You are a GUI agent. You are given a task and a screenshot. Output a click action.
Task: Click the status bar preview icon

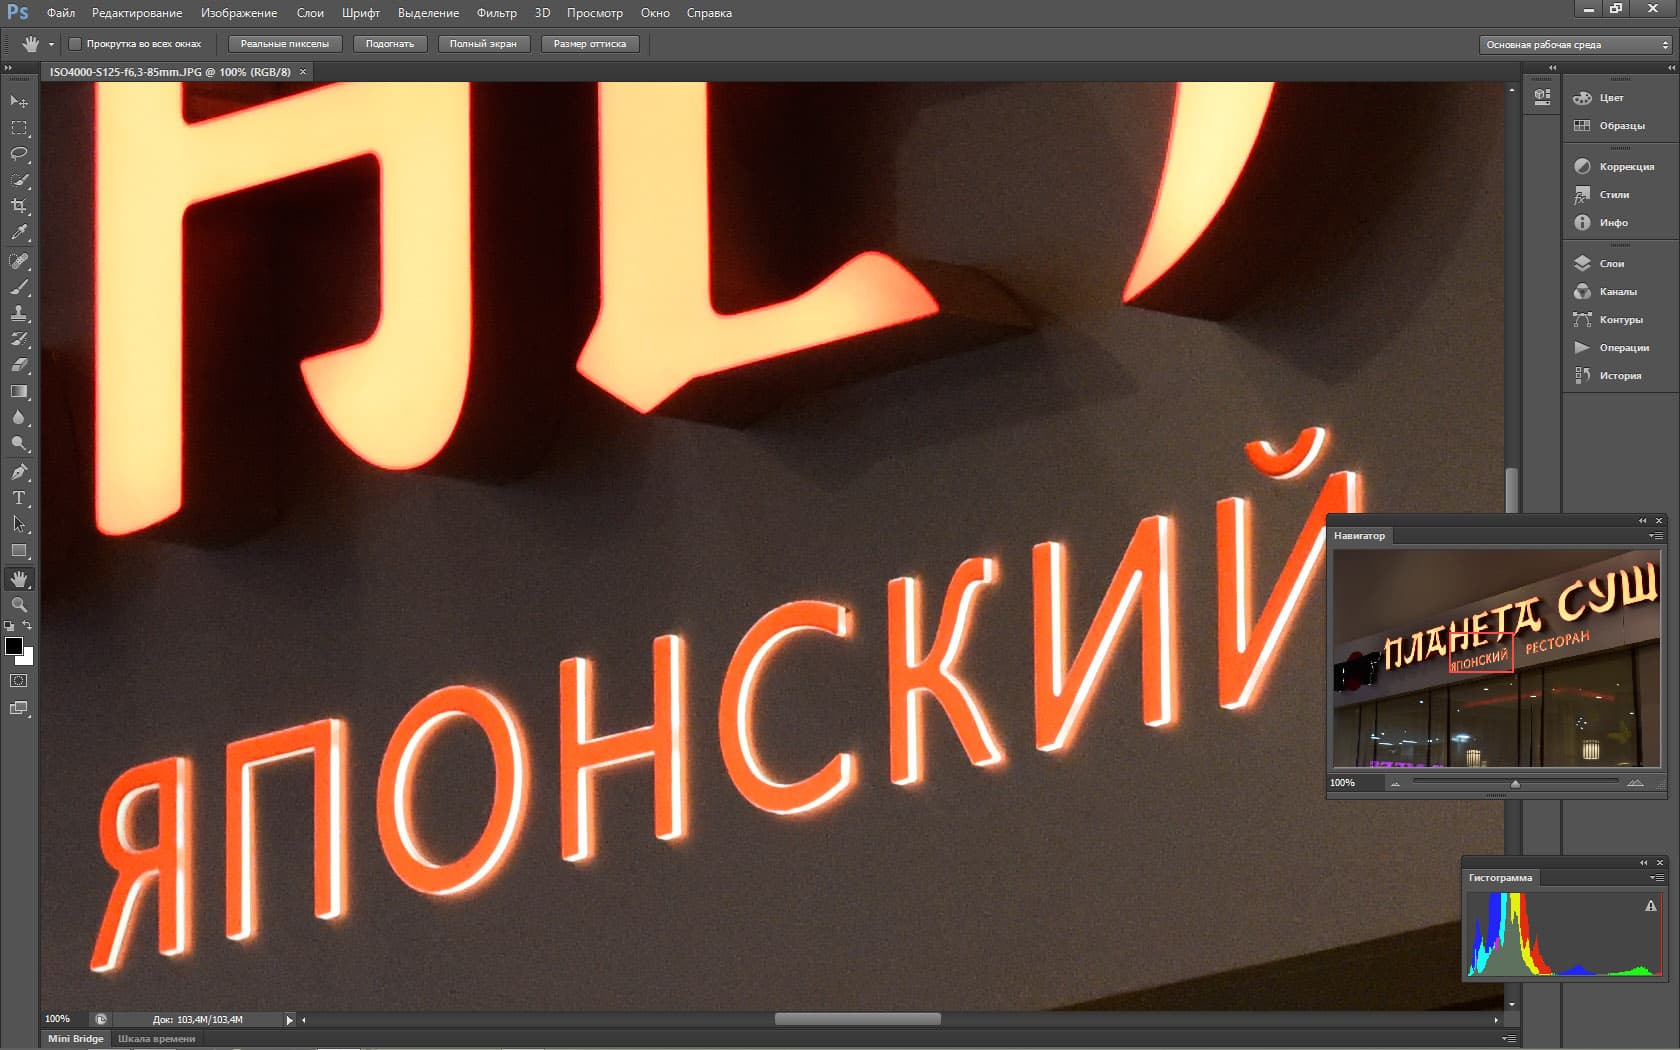pos(100,1019)
